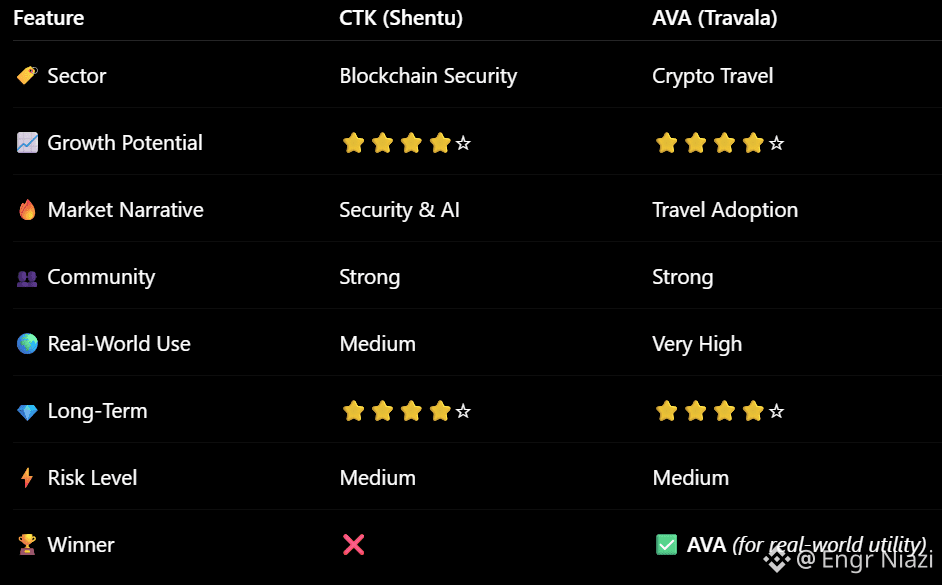Click the chart icon beside Growth Potential
942x585 pixels.
pos(27,143)
